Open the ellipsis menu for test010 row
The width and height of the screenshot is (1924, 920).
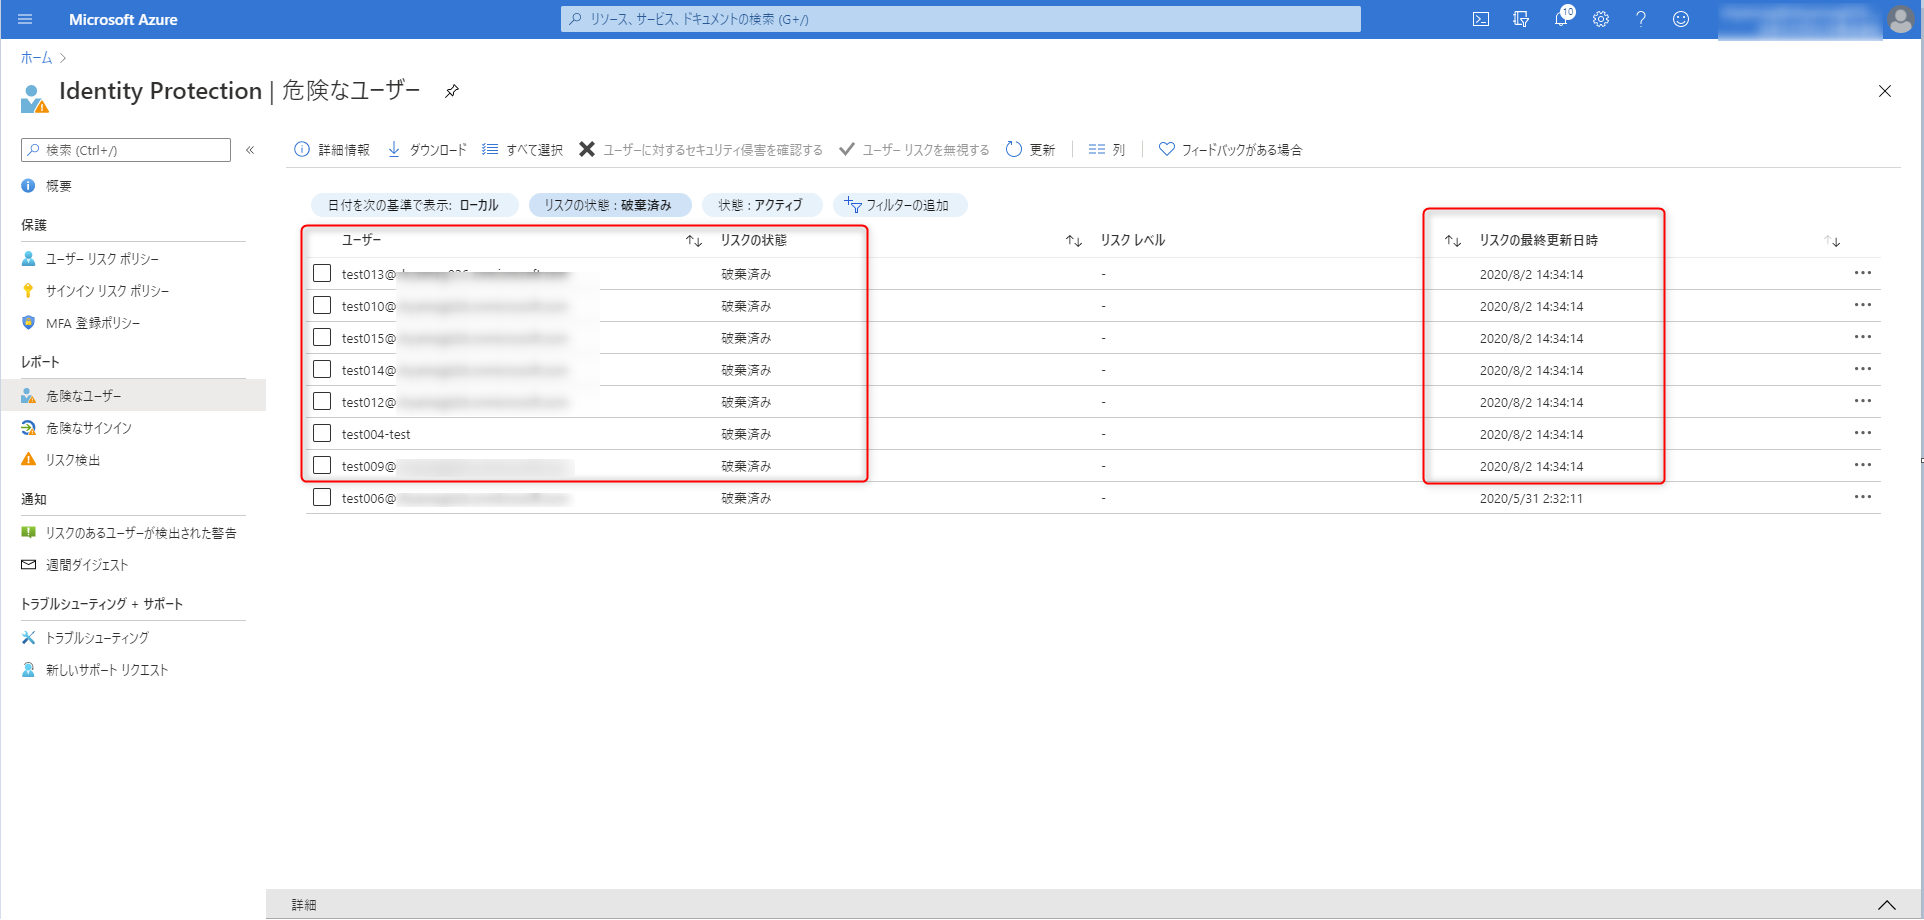coord(1862,305)
